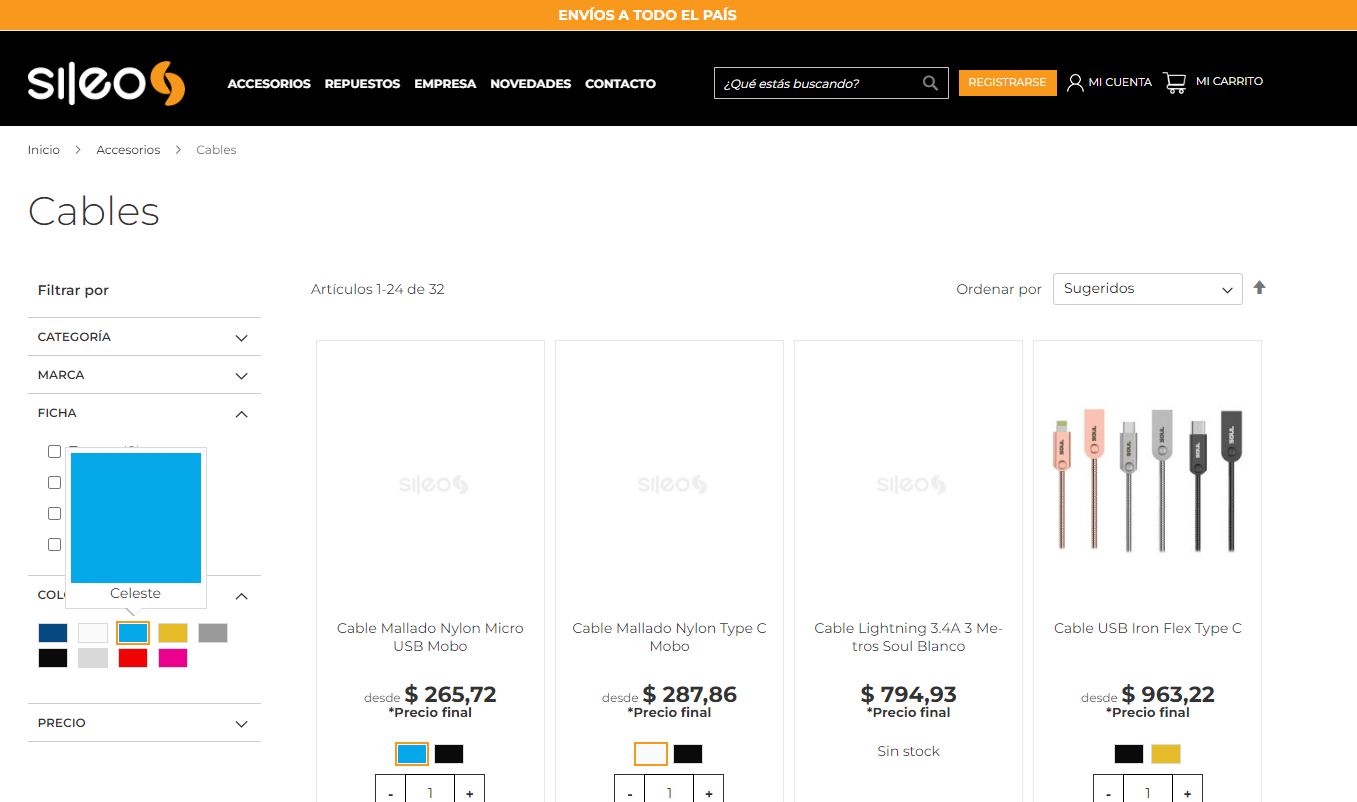This screenshot has width=1357, height=802.
Task: Tick the last FICHA filter checkbox
Action: pos(54,544)
